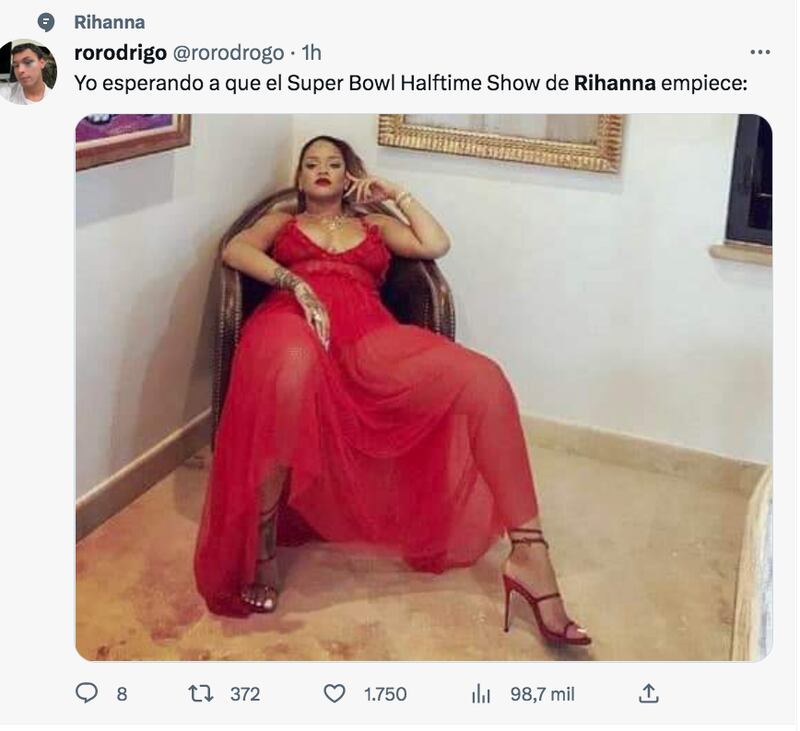800x731 pixels.
Task: Click the gold picture frame in the photo
Action: 500,140
